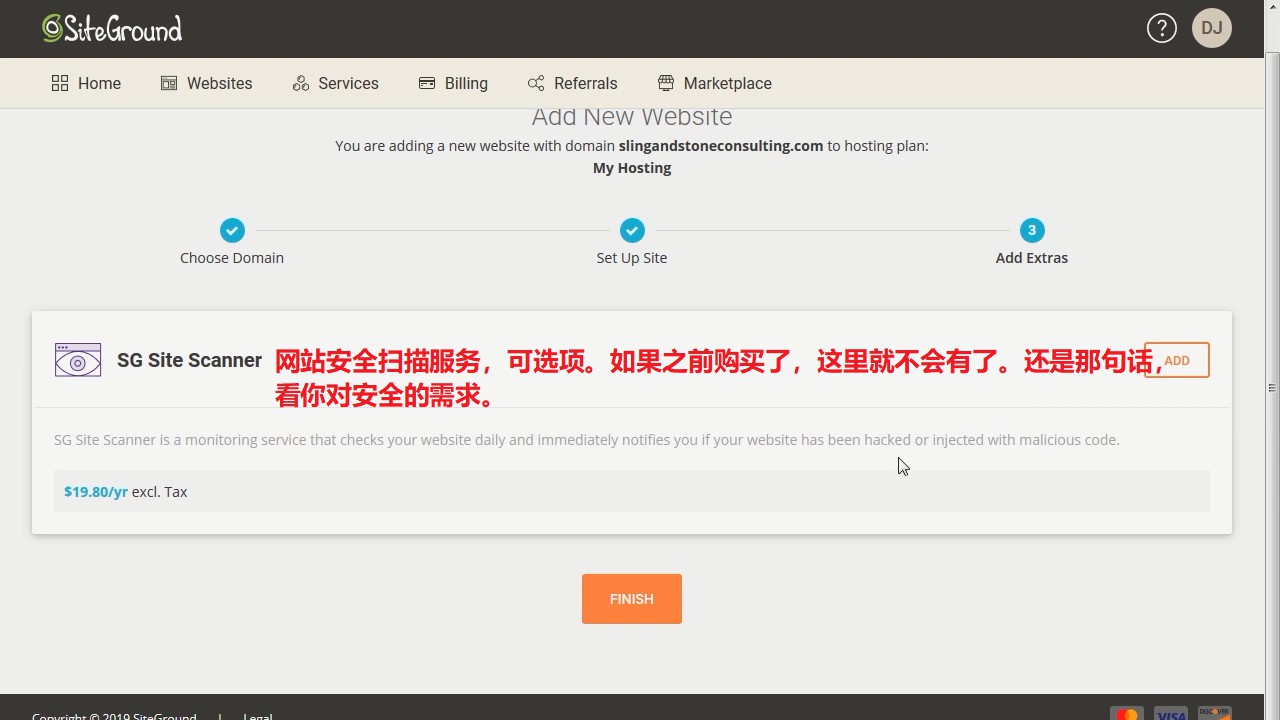This screenshot has height=720, width=1280.
Task: Click the SG Site Scanner heading
Action: tap(189, 360)
